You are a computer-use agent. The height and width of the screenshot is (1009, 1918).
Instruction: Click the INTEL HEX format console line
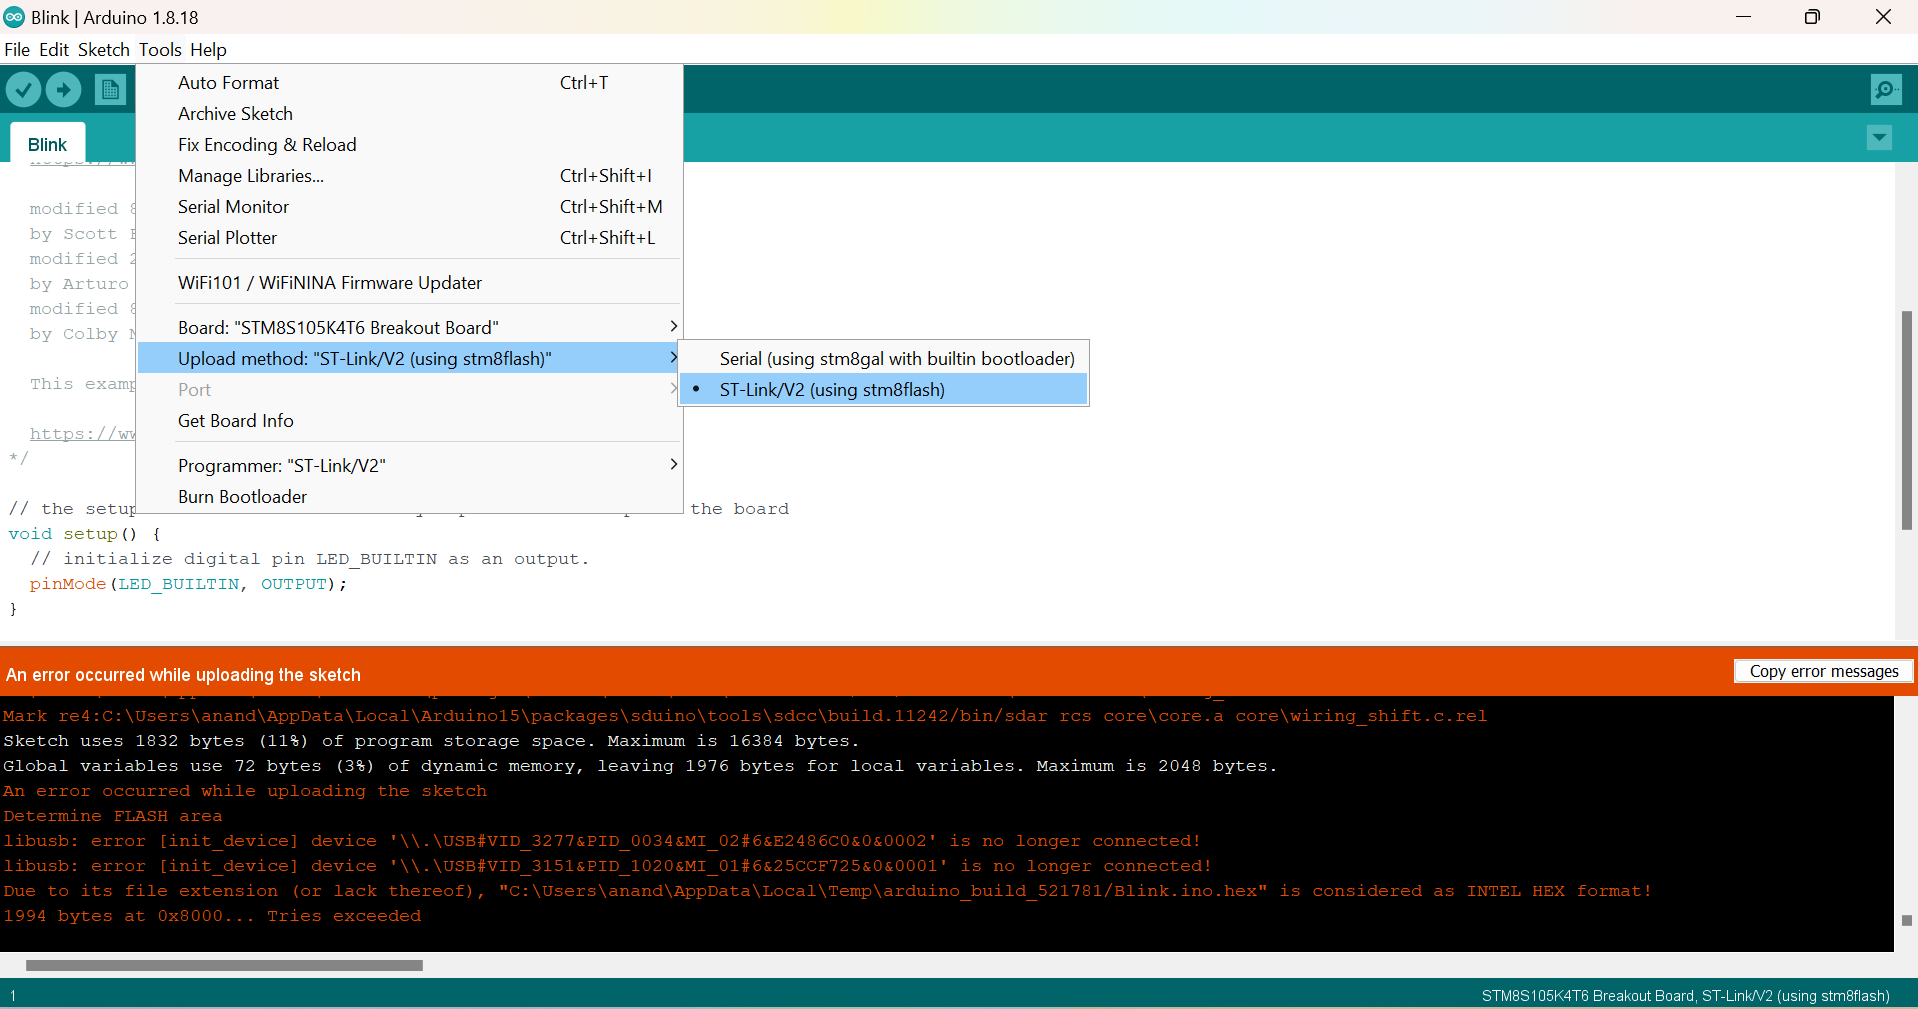click(827, 891)
